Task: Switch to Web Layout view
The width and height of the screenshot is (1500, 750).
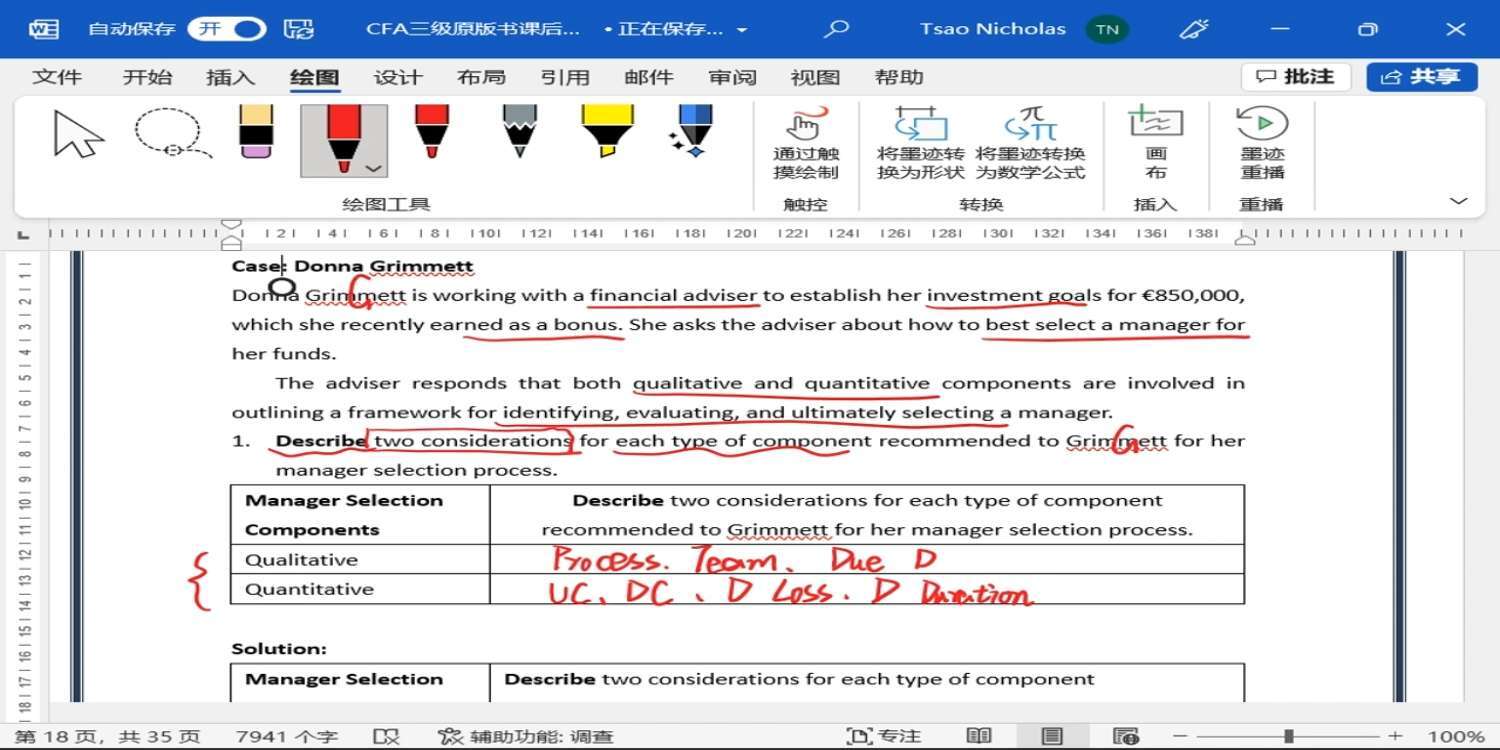Action: point(1126,737)
